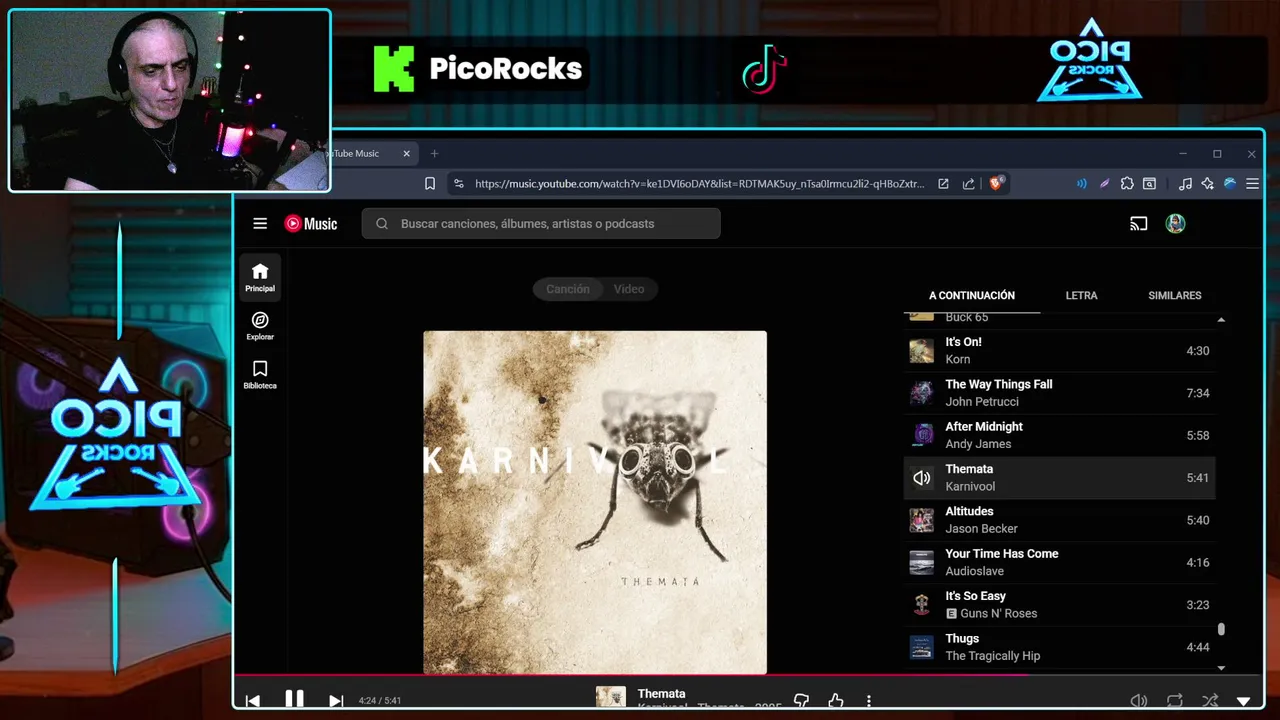This screenshot has width=1280, height=720.
Task: Click the TikTok logo in stream overlay
Action: [x=765, y=70]
